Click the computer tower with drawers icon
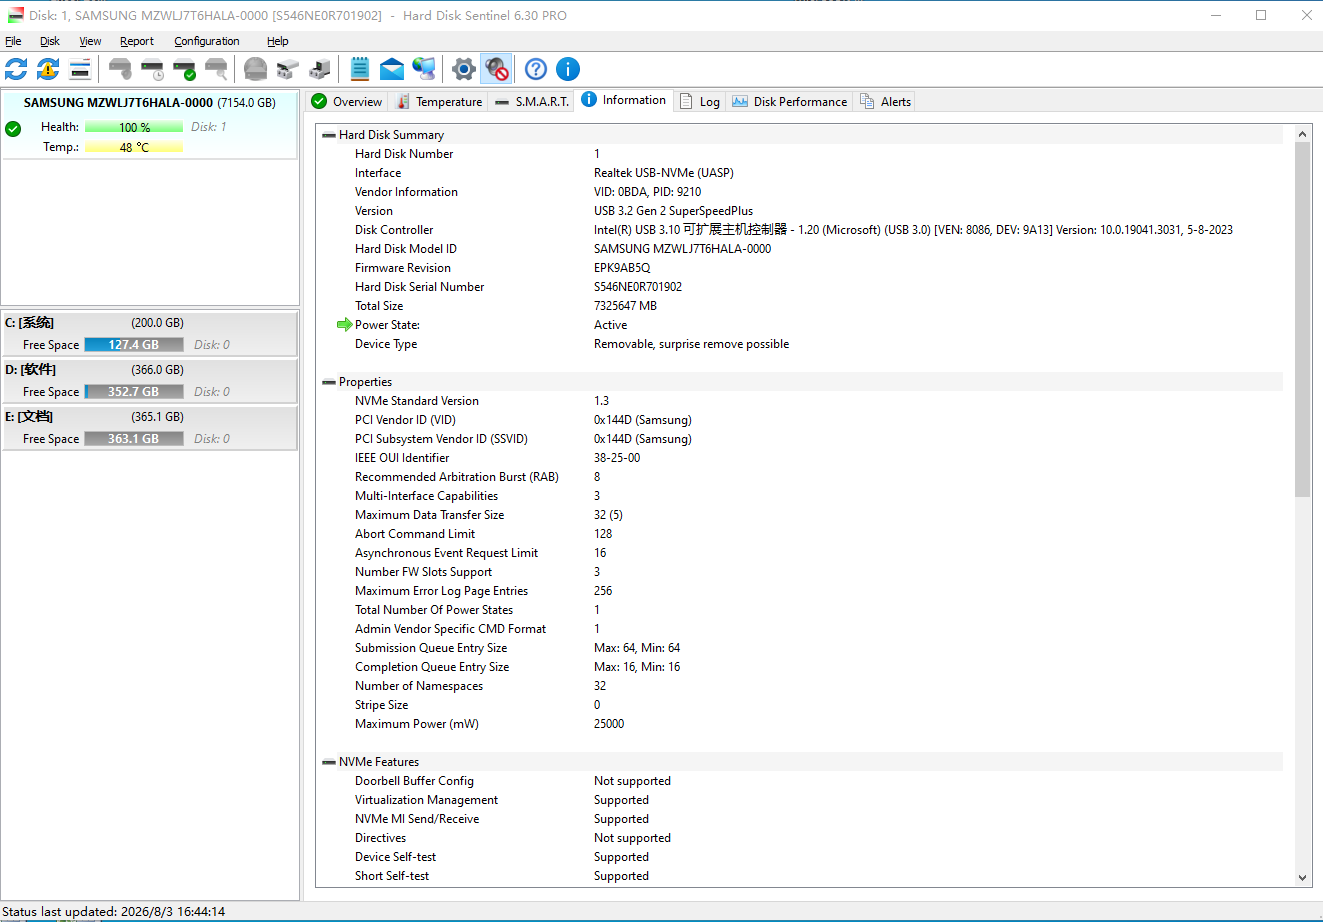Viewport: 1323px width, 922px height. click(x=320, y=69)
